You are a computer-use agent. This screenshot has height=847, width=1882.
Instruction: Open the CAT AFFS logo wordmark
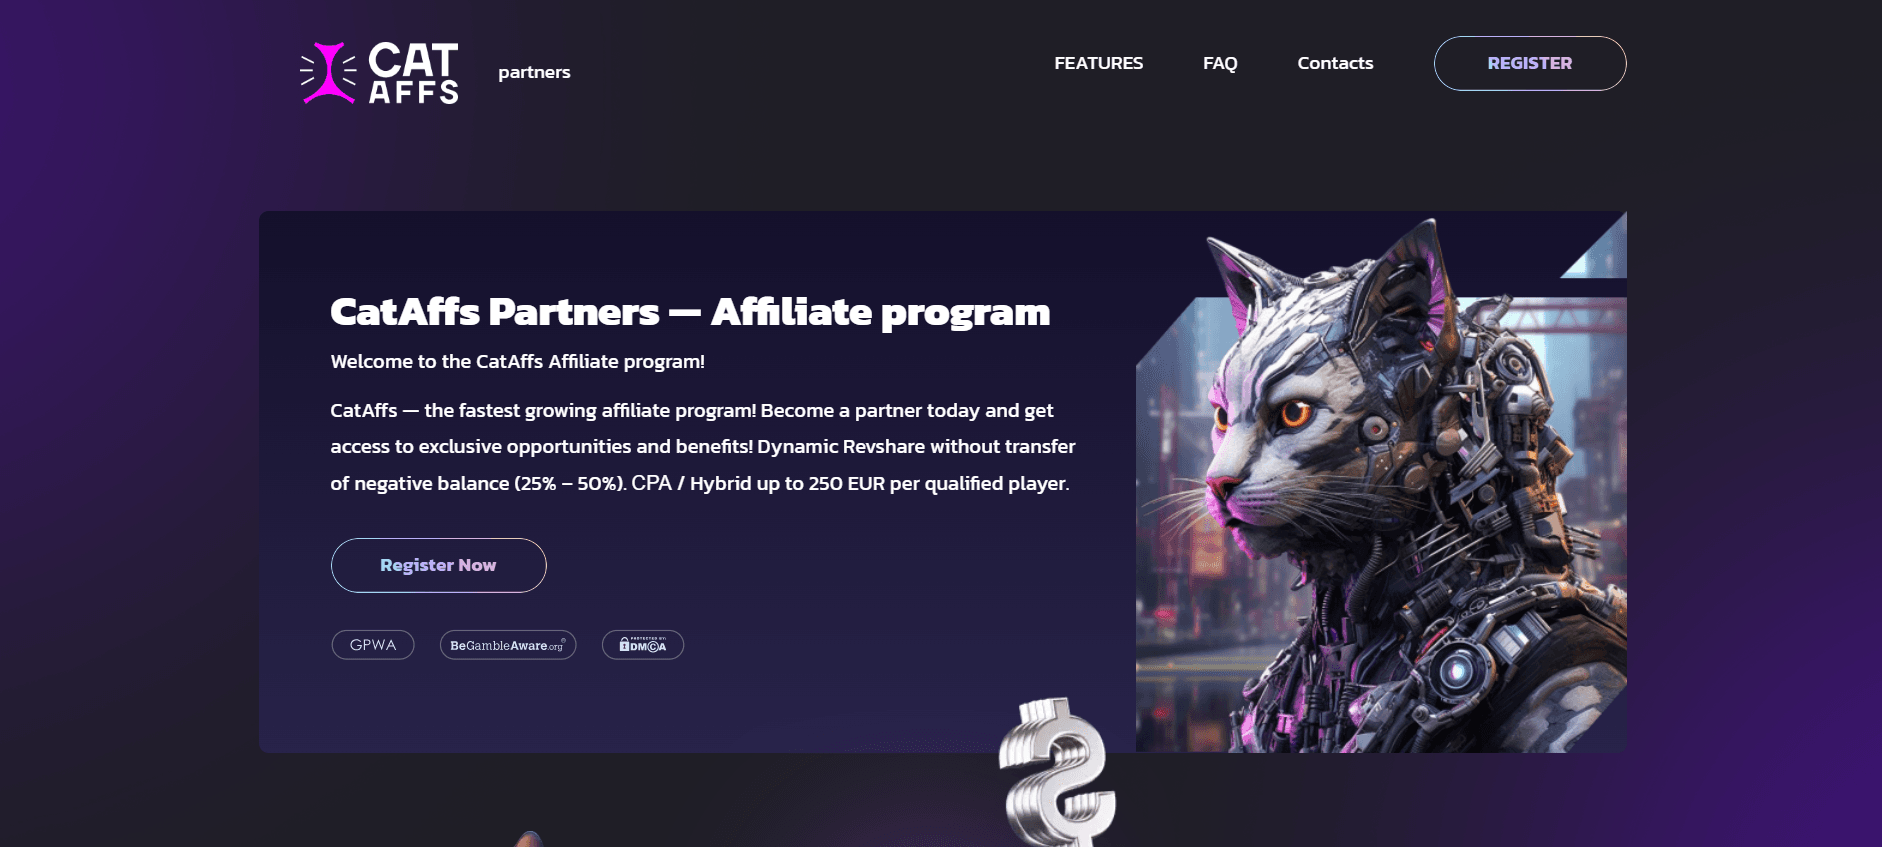(x=413, y=73)
